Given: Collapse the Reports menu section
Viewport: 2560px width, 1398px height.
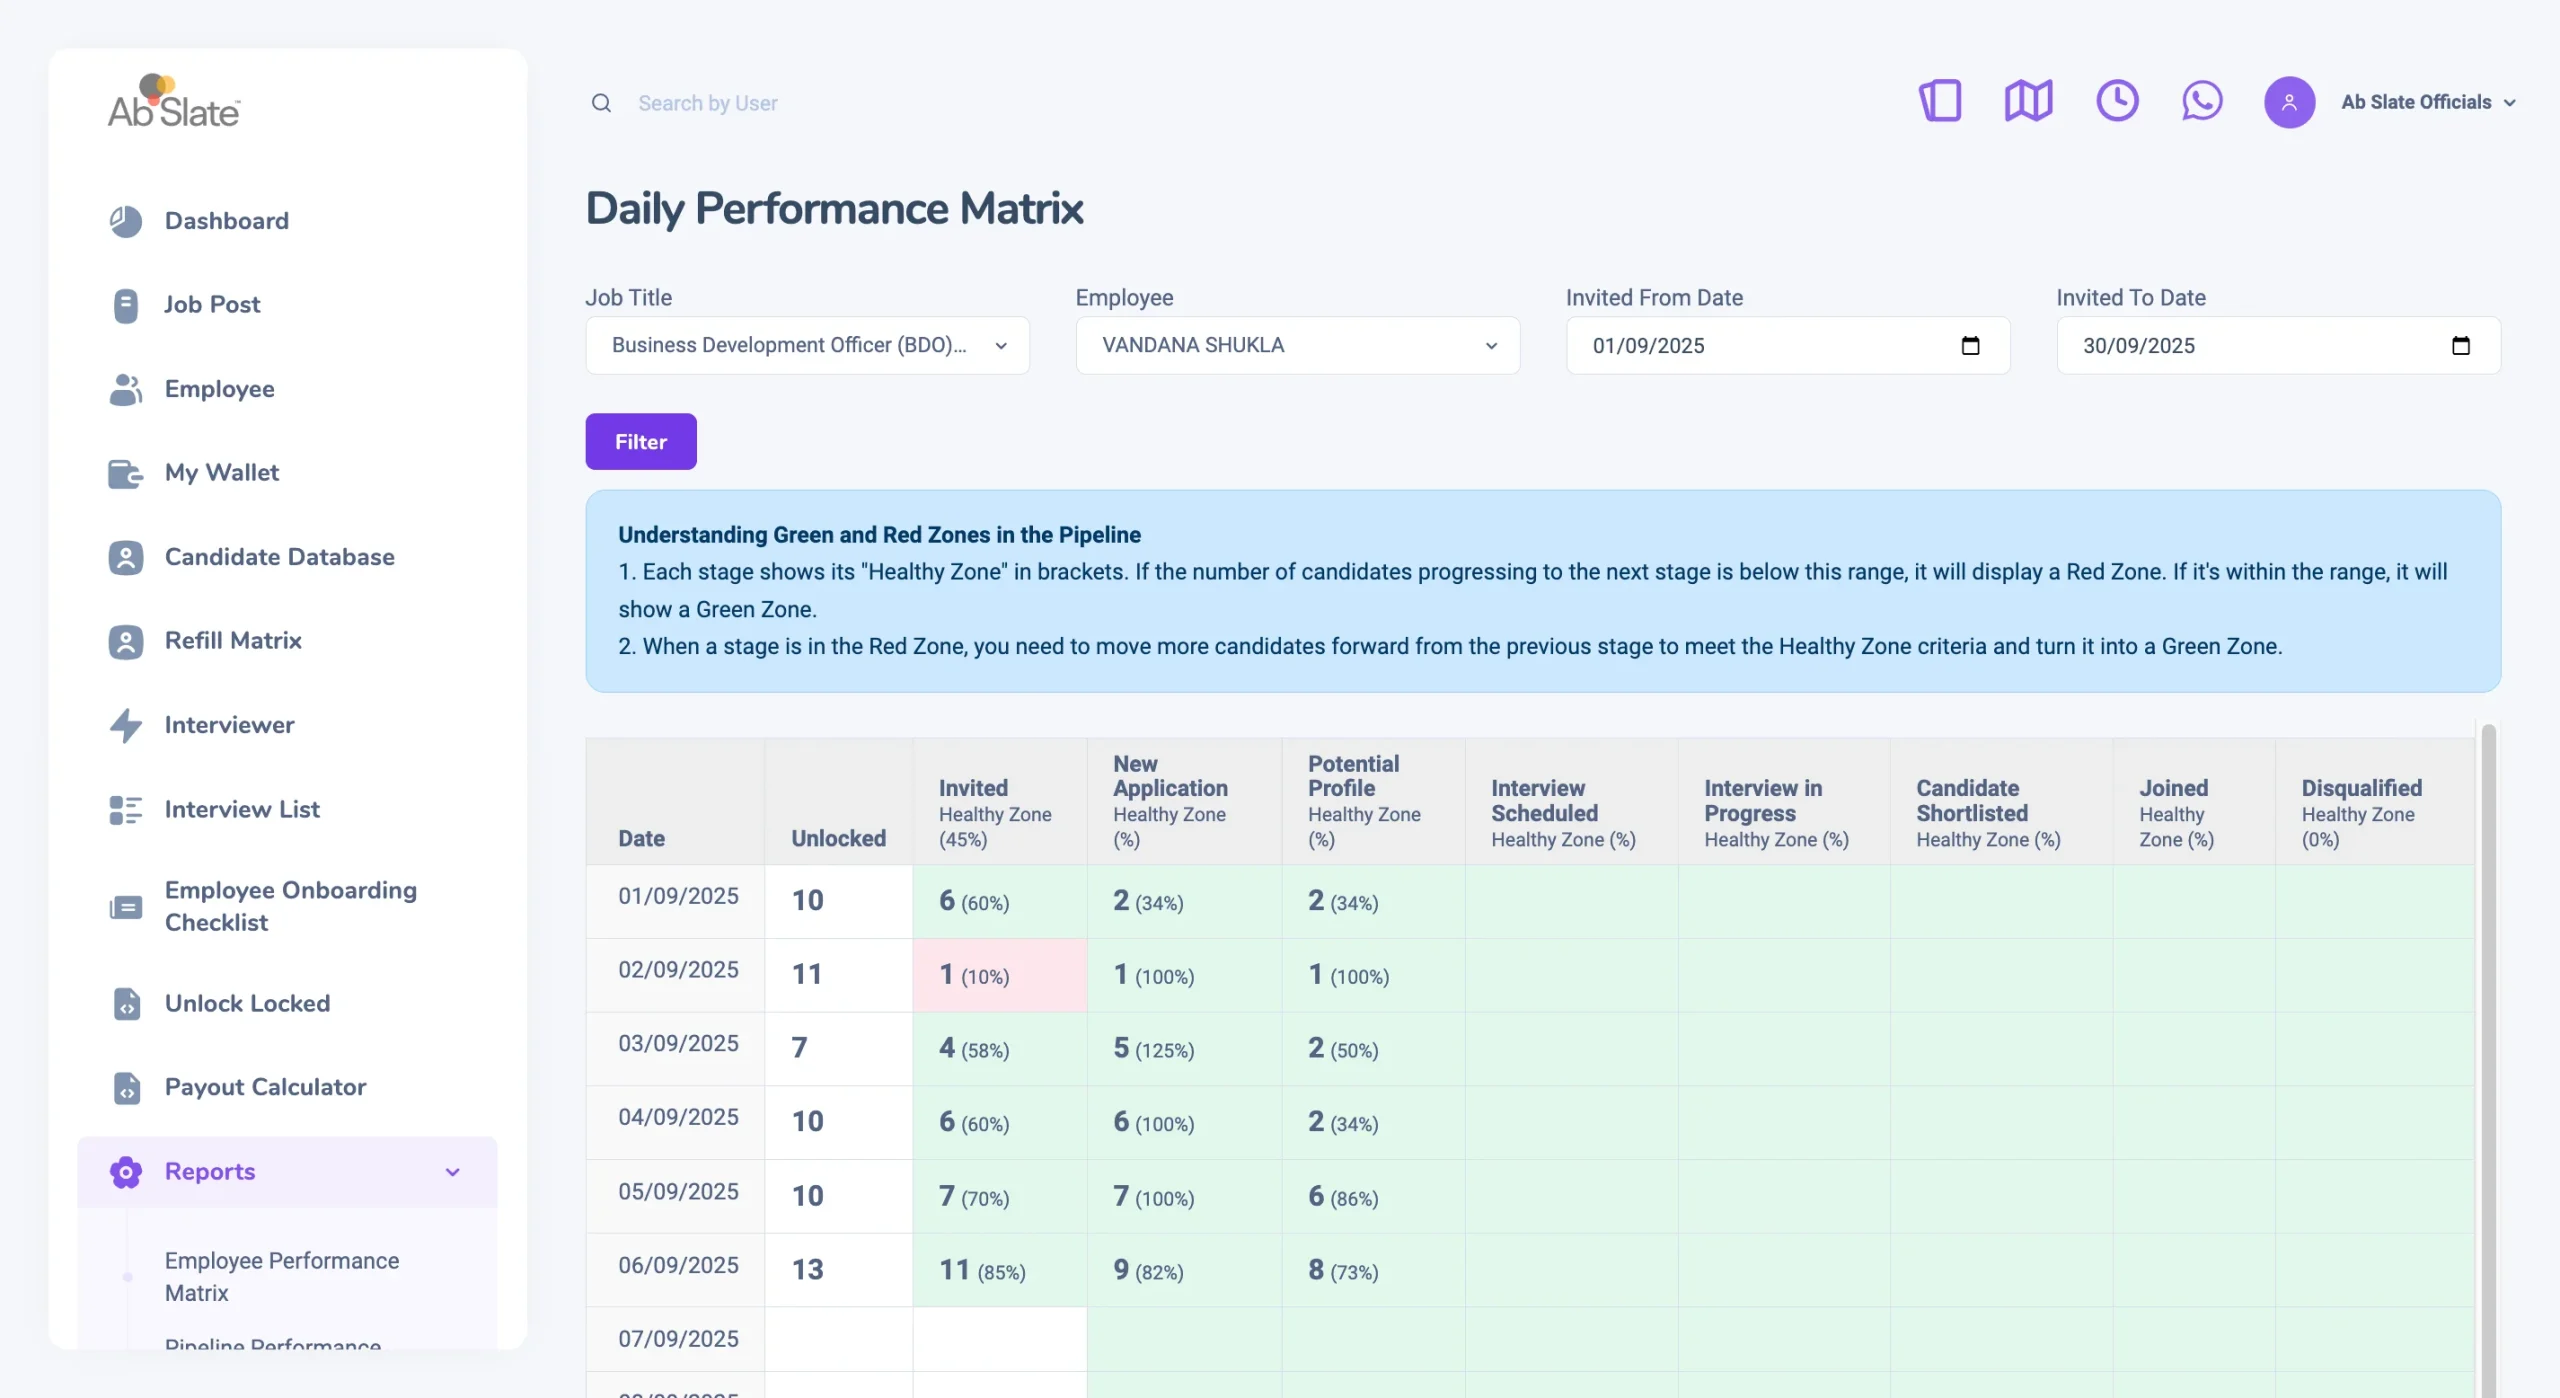Looking at the screenshot, I should [453, 1172].
